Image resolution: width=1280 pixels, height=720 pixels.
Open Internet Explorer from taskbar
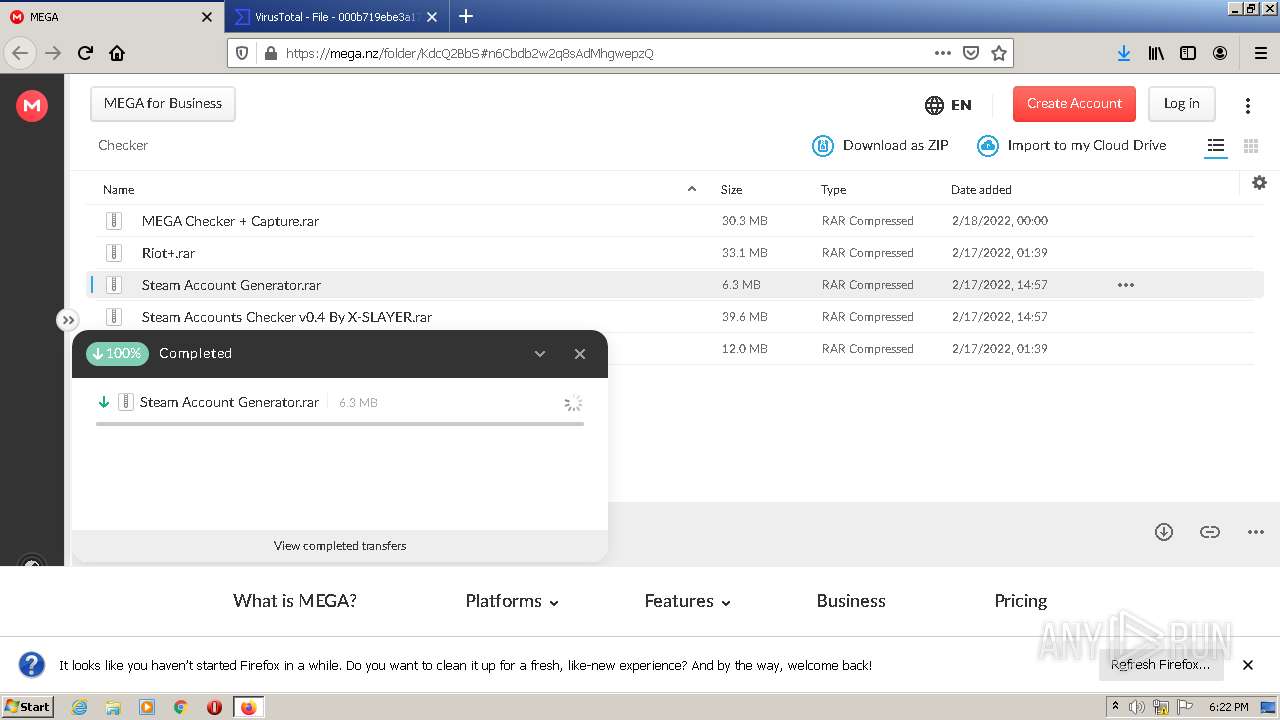79,707
